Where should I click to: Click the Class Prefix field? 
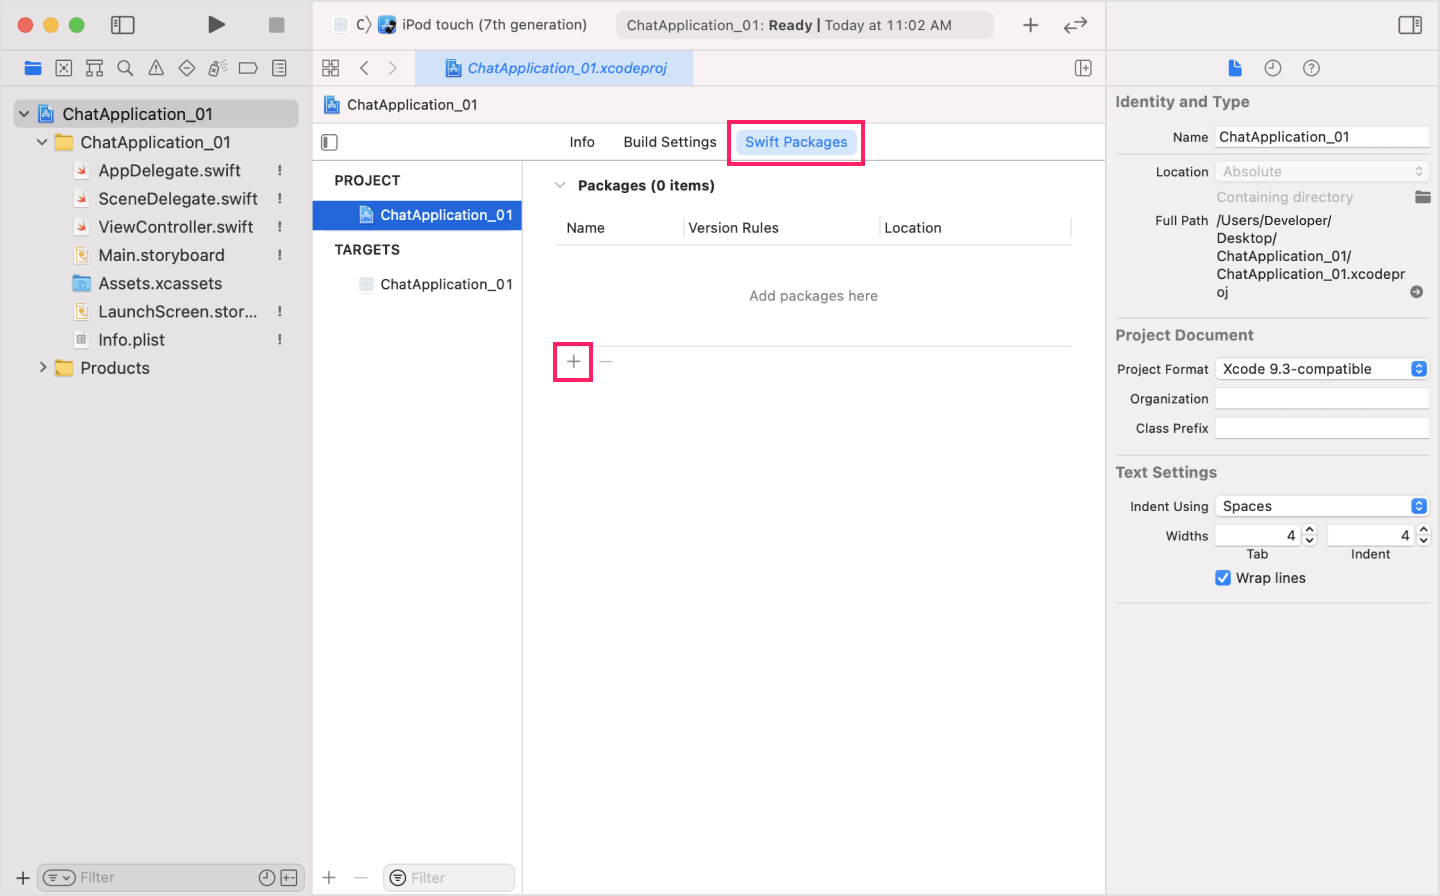coord(1322,428)
